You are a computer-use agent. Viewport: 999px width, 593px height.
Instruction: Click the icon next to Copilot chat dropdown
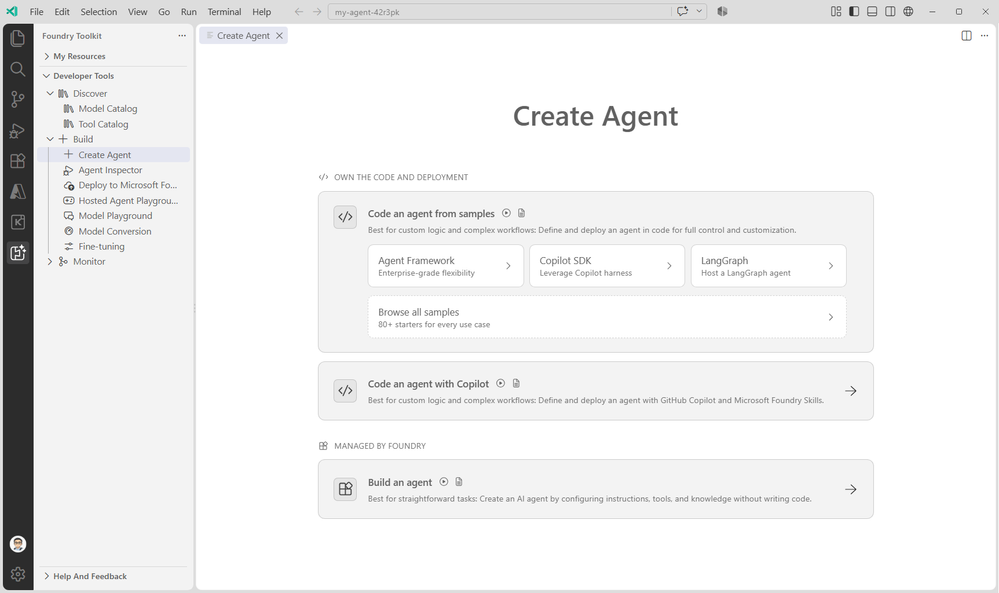[722, 11]
